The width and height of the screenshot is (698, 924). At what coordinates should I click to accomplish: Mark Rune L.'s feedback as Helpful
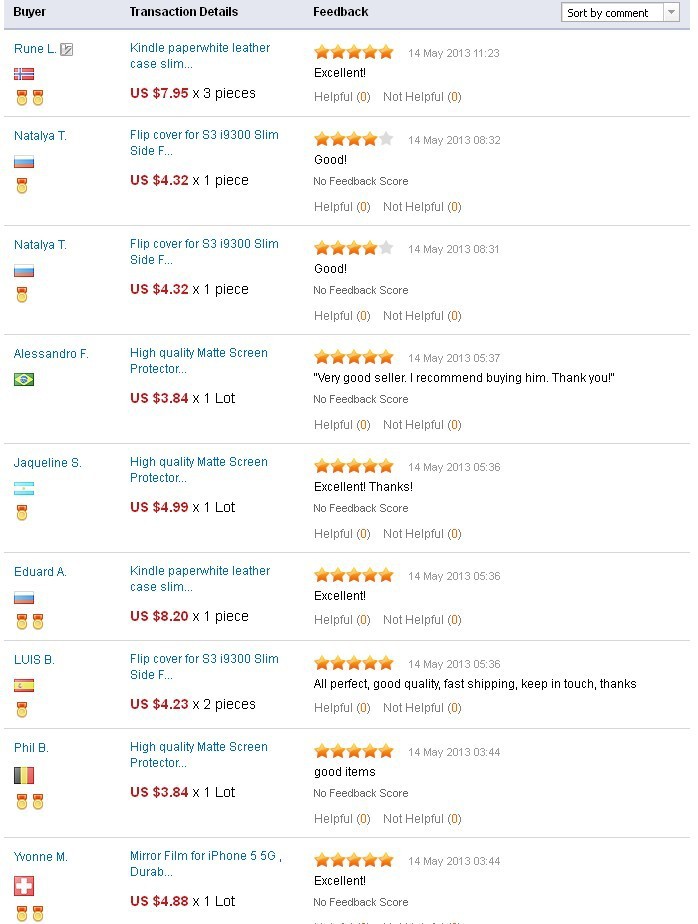[342, 97]
